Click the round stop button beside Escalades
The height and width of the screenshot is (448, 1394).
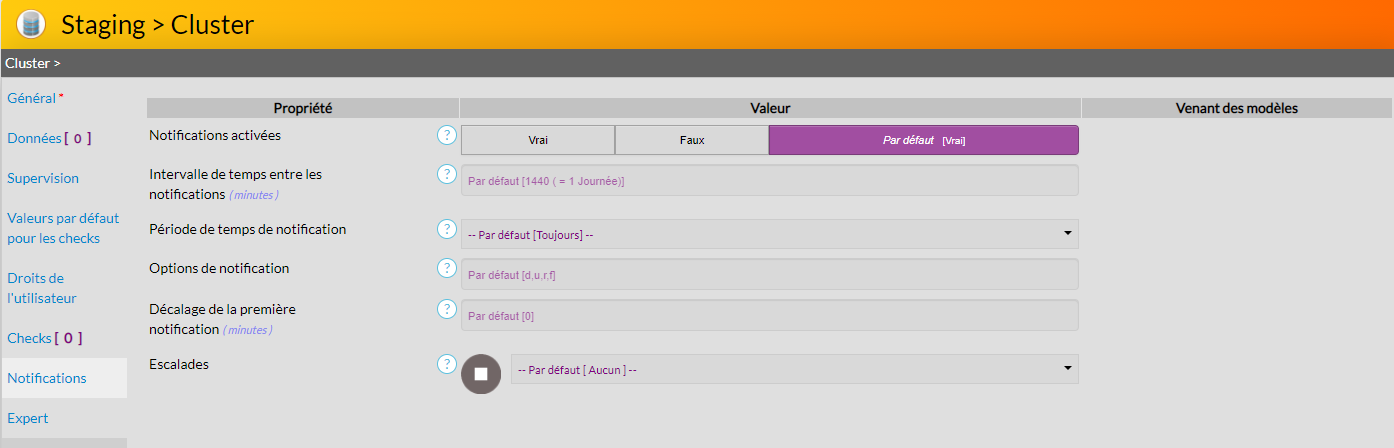point(481,374)
